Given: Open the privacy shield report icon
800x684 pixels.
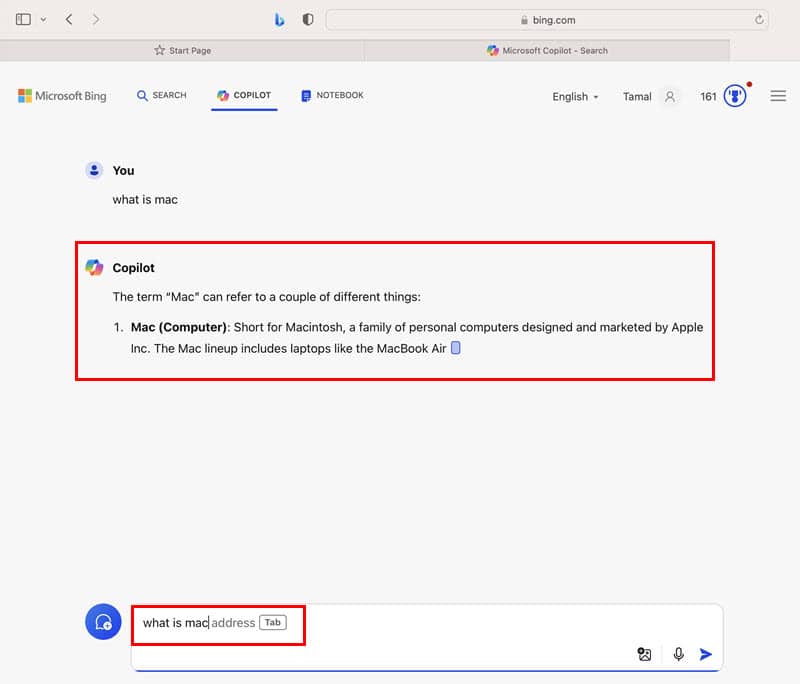Looking at the screenshot, I should (x=308, y=19).
